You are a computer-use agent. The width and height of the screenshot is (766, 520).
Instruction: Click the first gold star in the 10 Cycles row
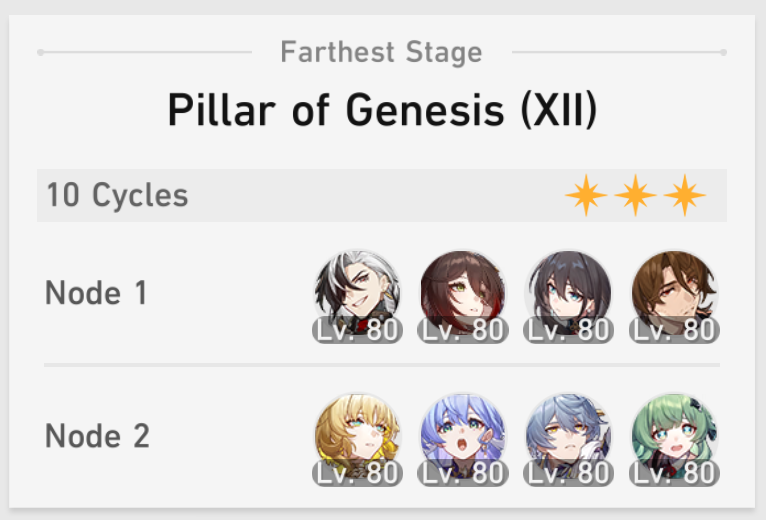pyautogui.click(x=586, y=195)
